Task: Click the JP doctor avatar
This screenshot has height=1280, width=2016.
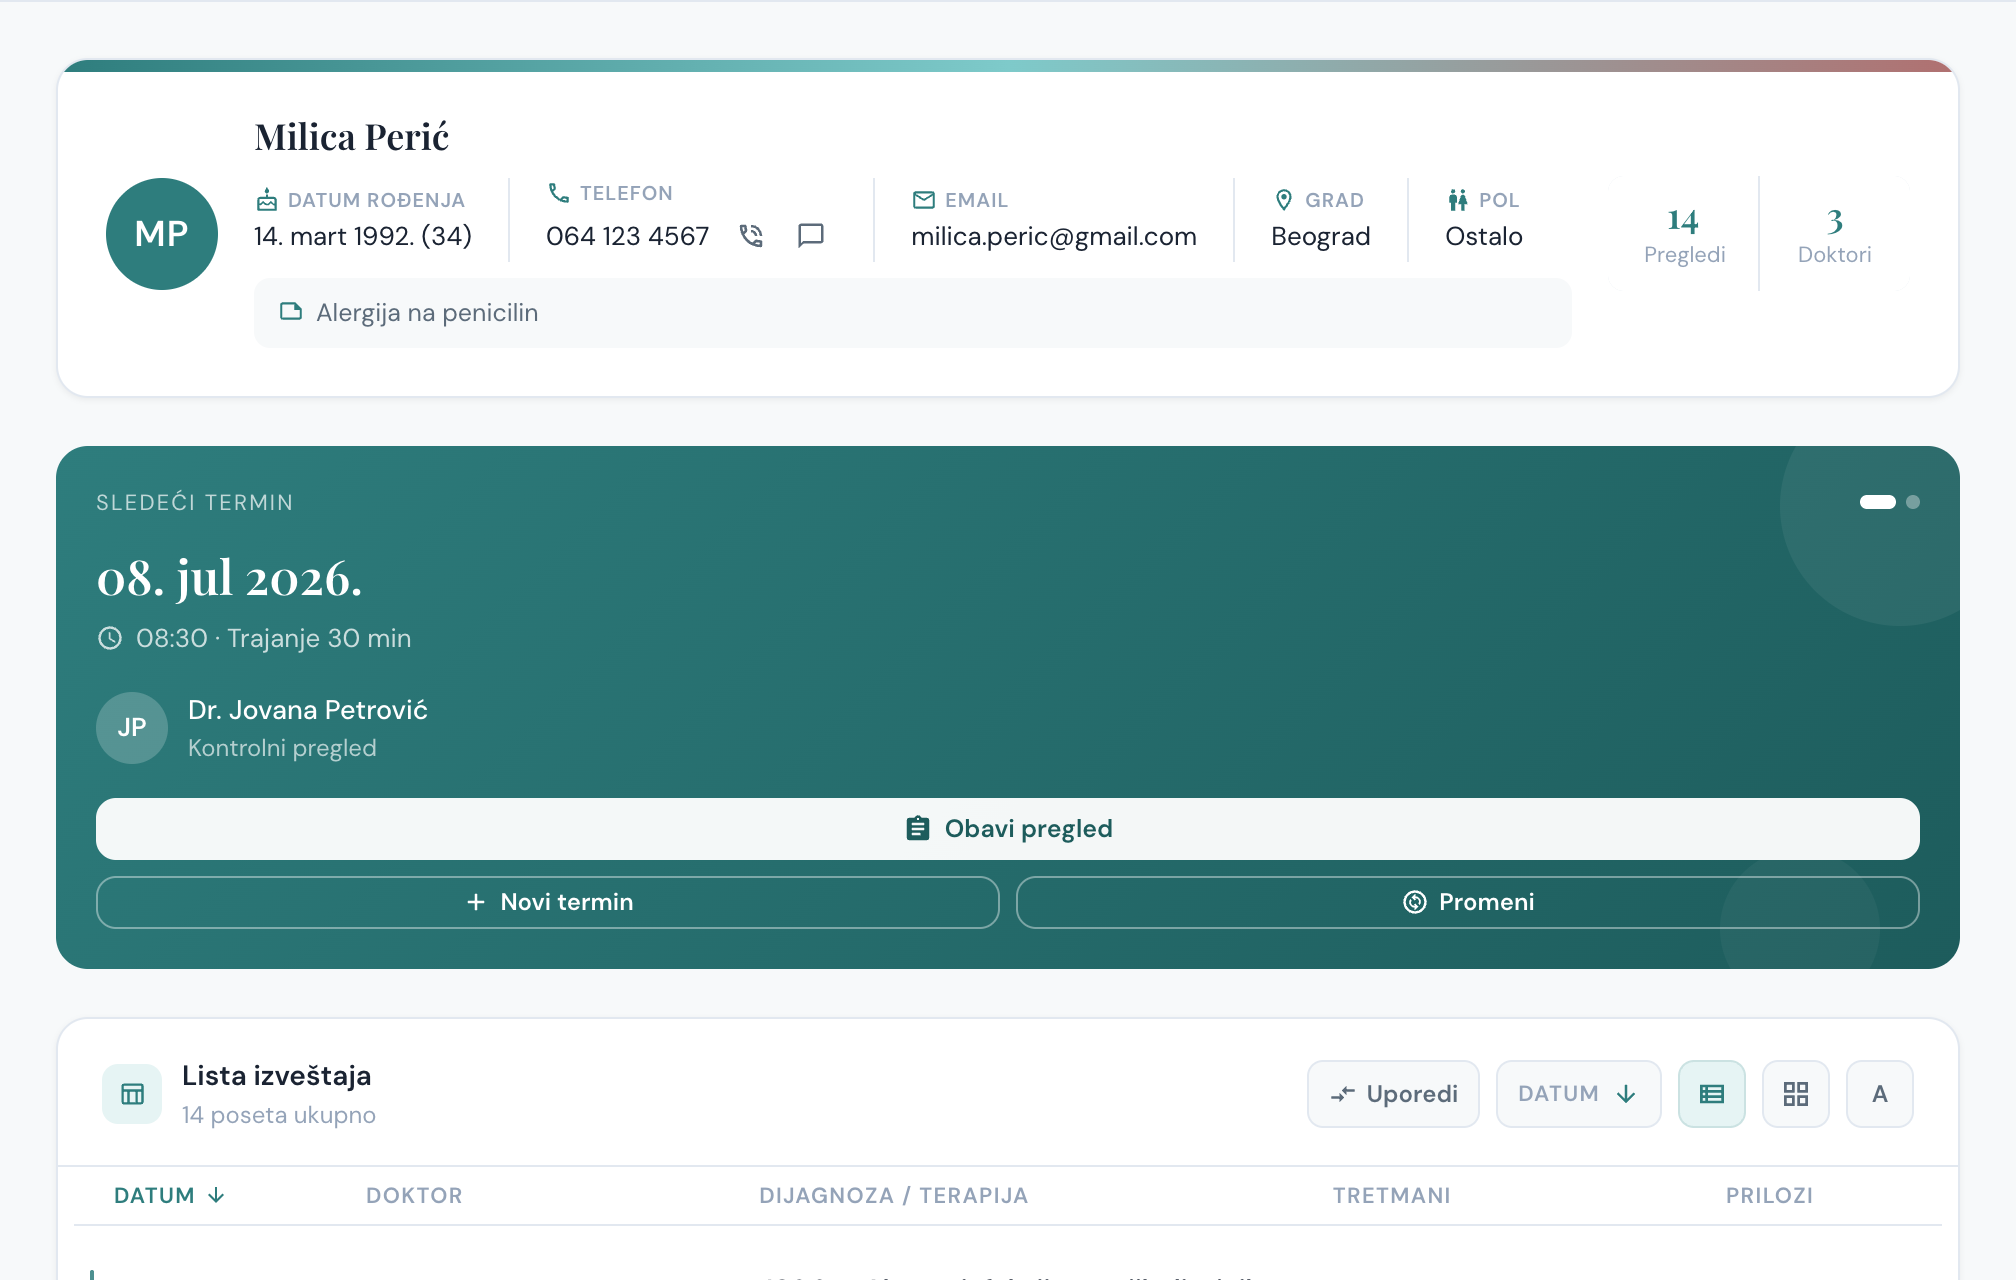Action: [x=132, y=728]
